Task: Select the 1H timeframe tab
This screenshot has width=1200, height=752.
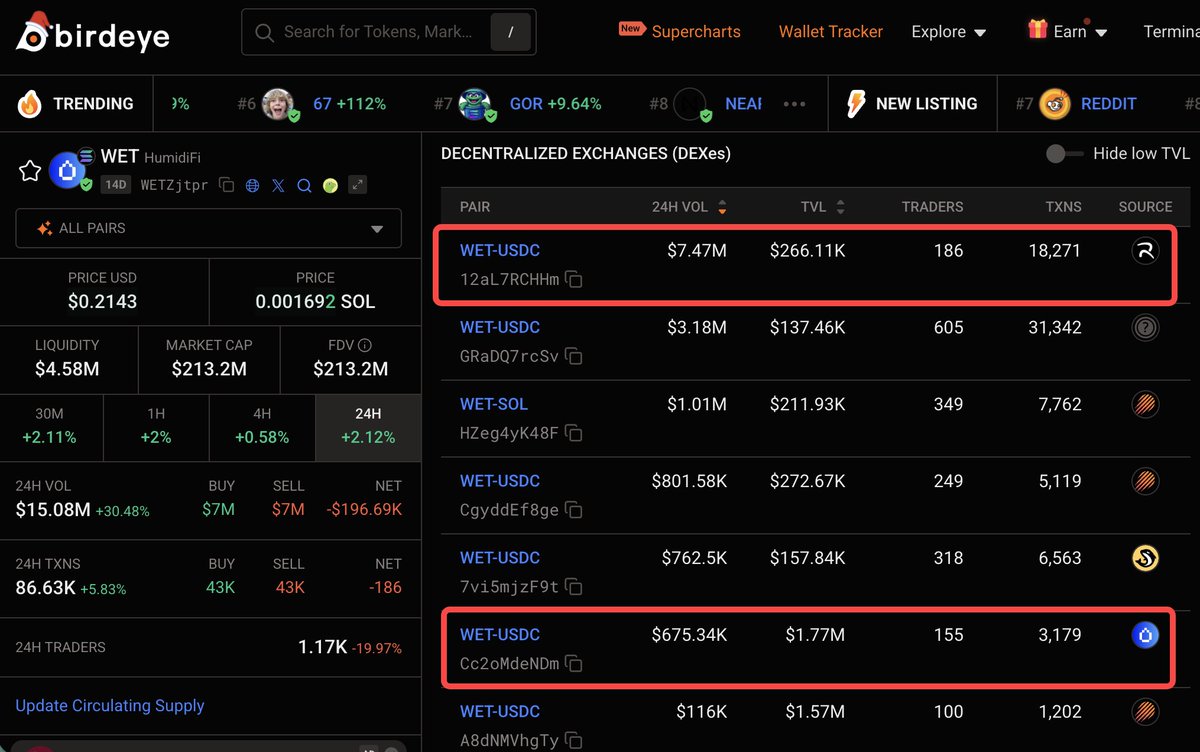Action: [157, 426]
